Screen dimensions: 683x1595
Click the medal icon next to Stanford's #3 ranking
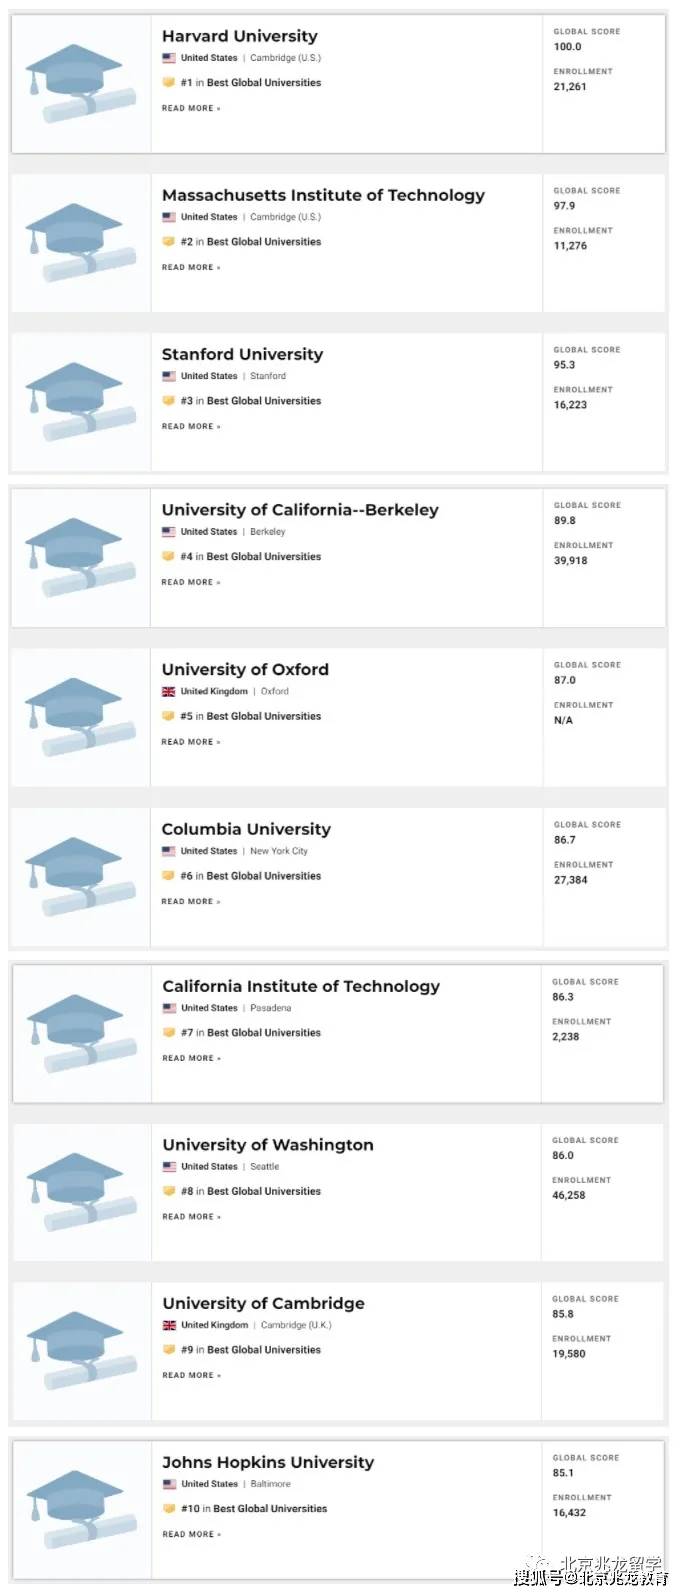pyautogui.click(x=169, y=400)
